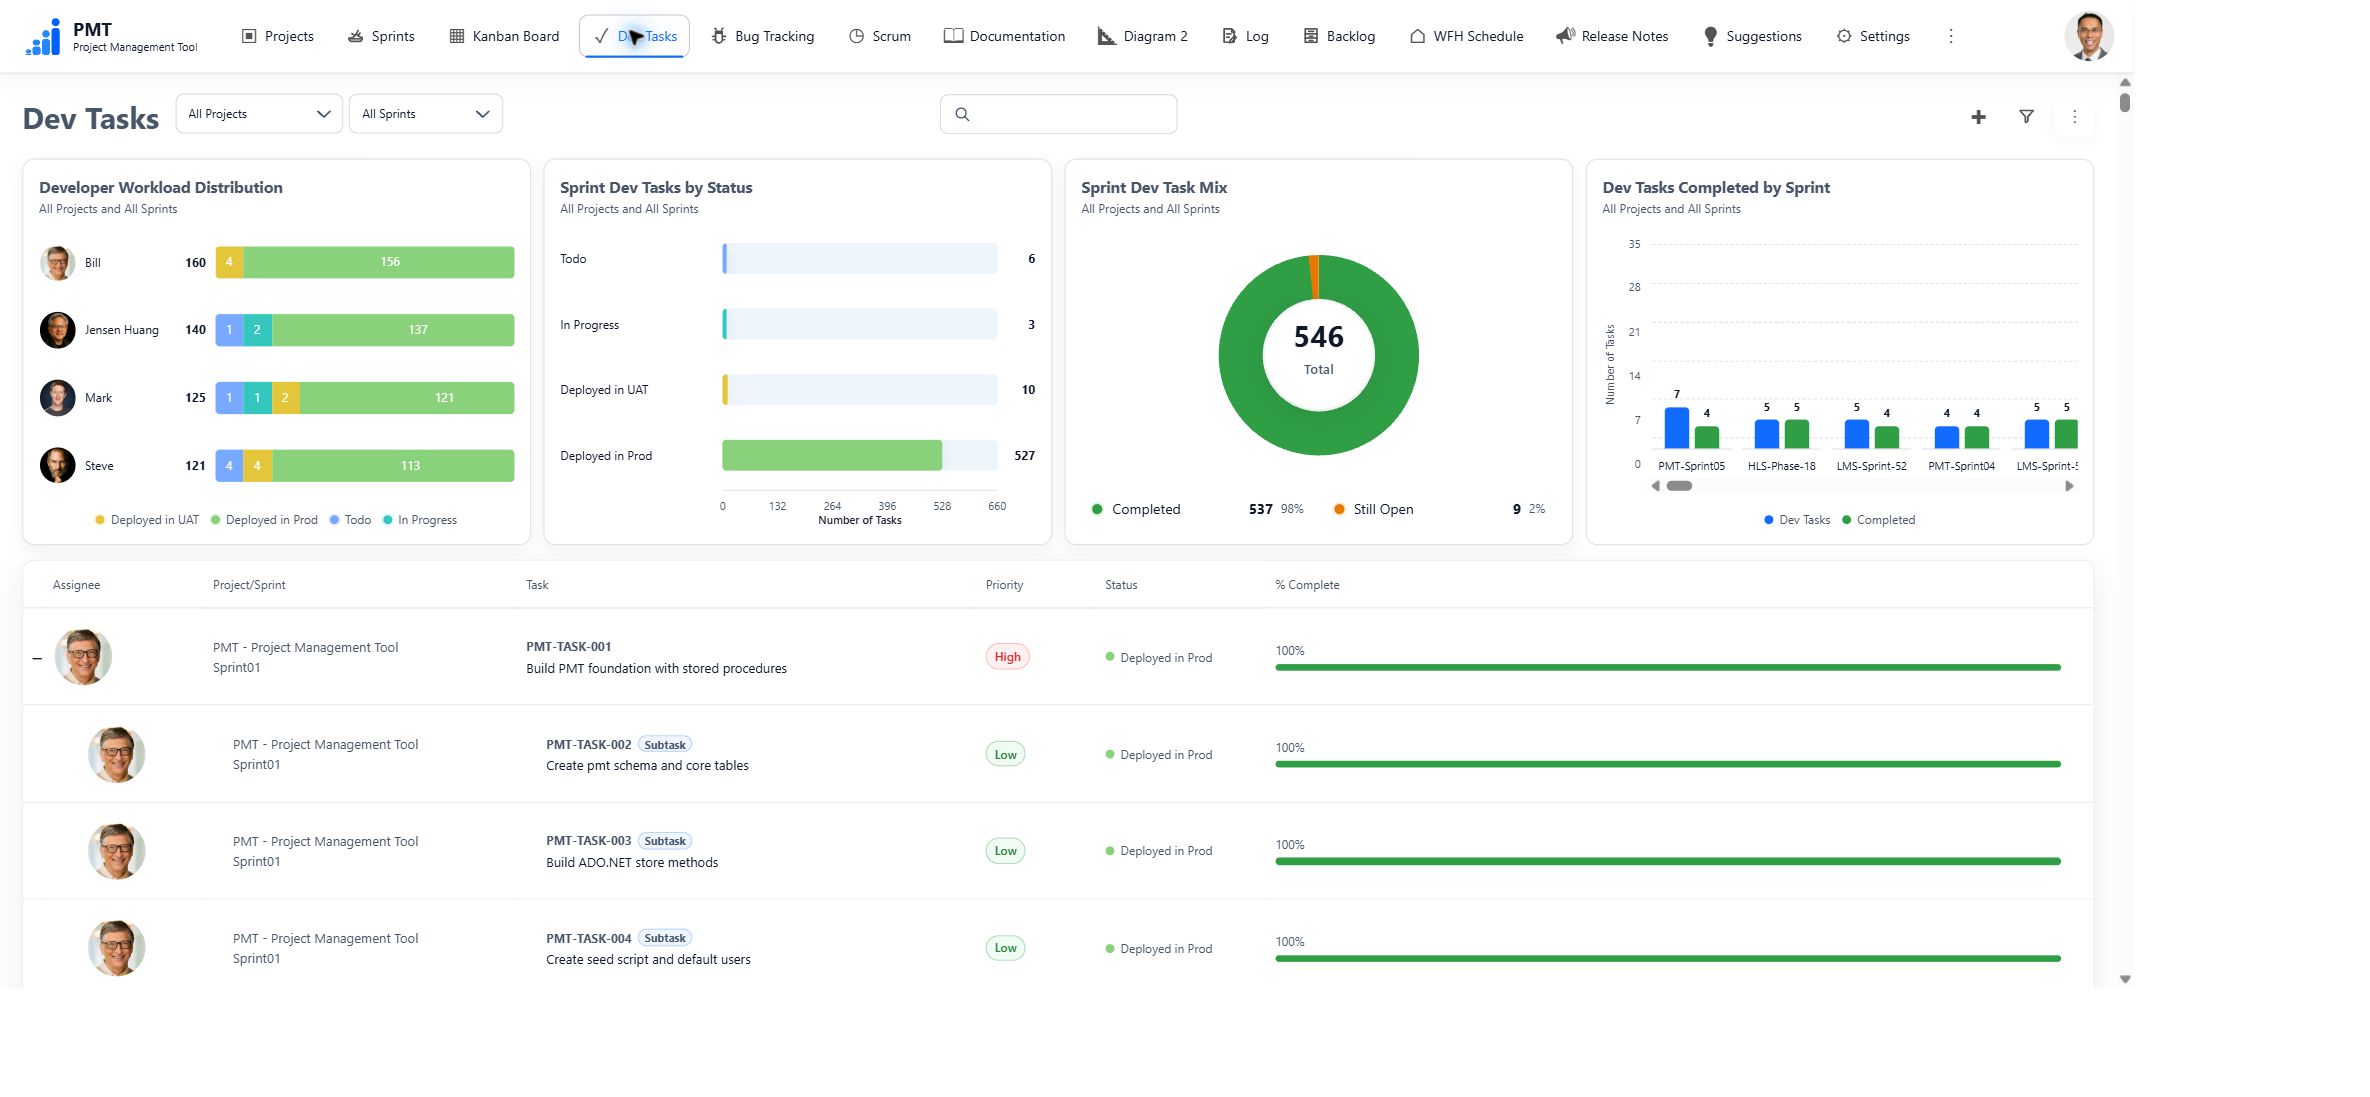Click the Assignee column header
This screenshot has width=2370, height=1097.
click(x=76, y=585)
